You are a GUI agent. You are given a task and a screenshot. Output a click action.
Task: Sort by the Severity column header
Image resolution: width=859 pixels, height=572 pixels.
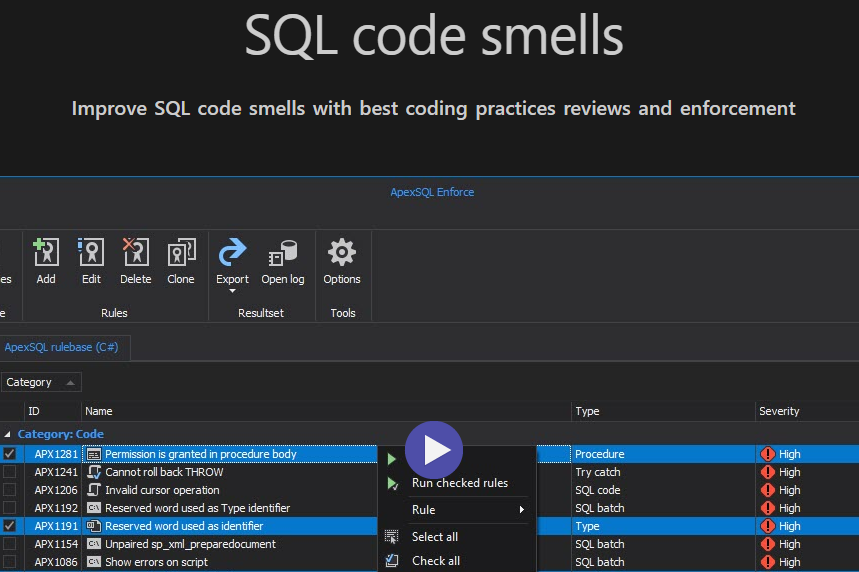779,411
